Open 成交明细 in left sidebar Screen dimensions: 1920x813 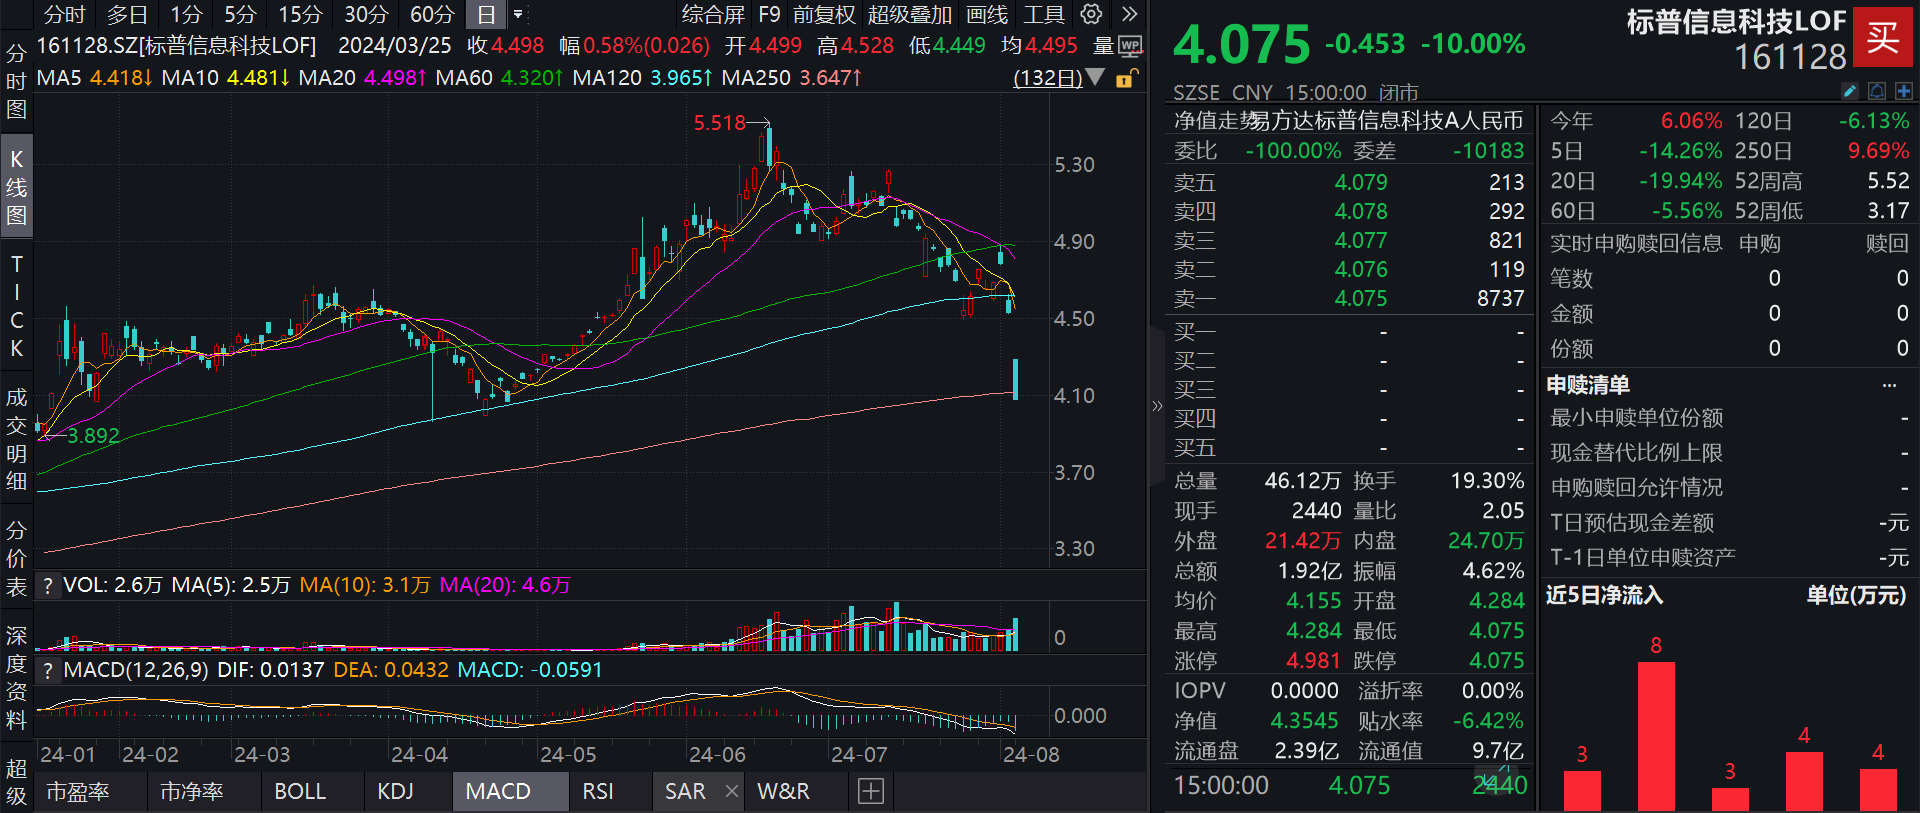(x=16, y=439)
